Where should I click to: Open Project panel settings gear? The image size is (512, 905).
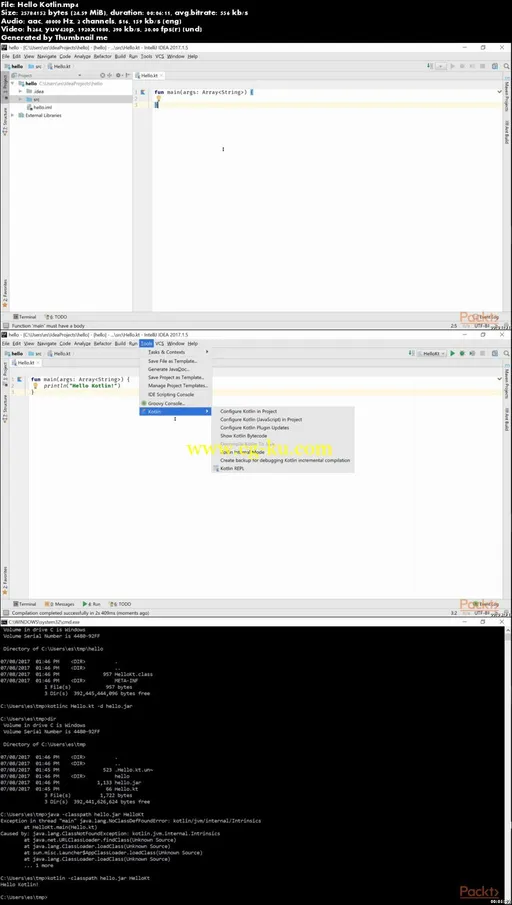pos(118,75)
